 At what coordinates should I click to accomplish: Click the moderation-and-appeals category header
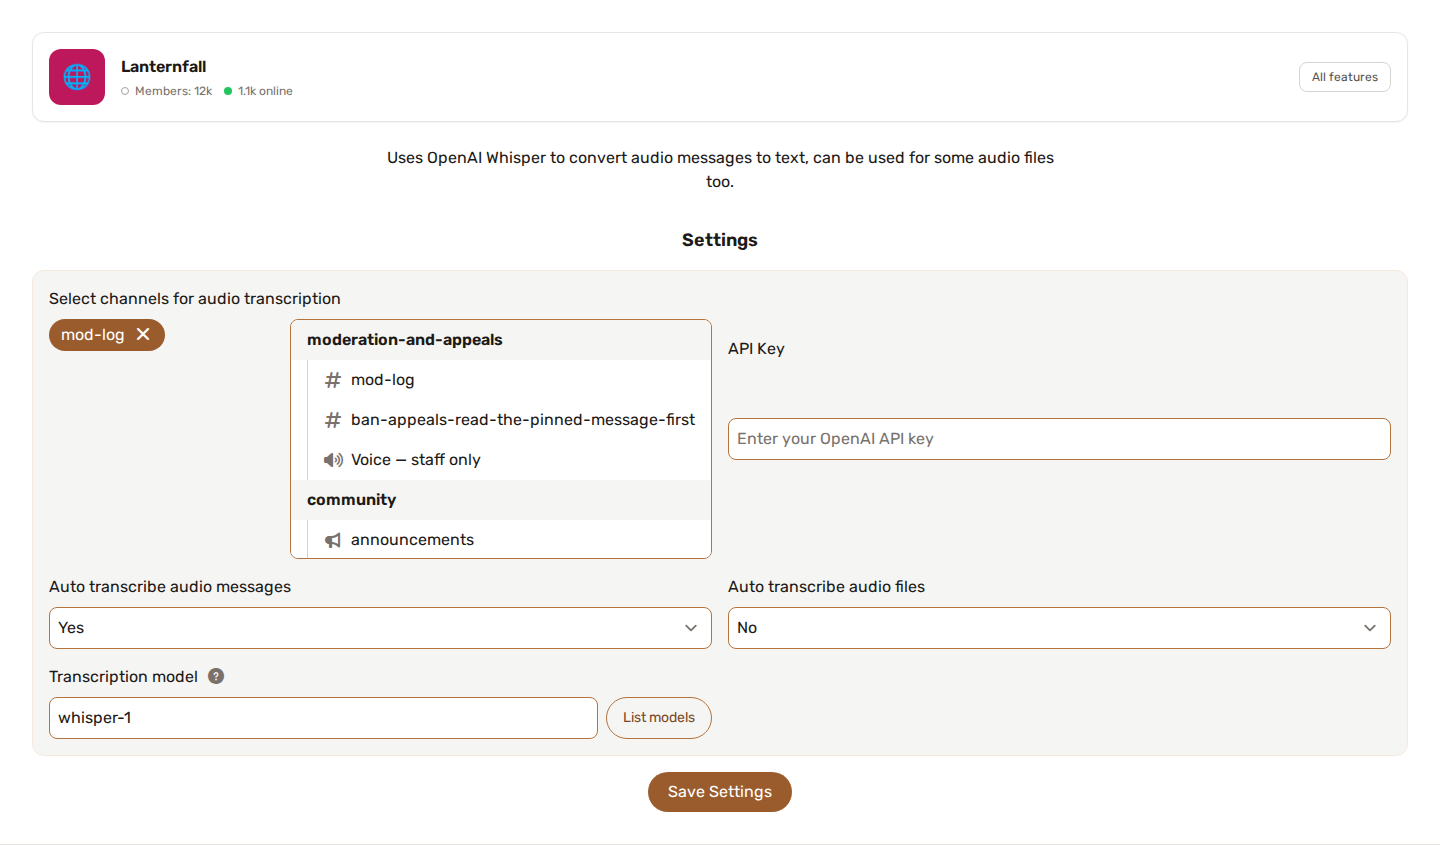(501, 340)
